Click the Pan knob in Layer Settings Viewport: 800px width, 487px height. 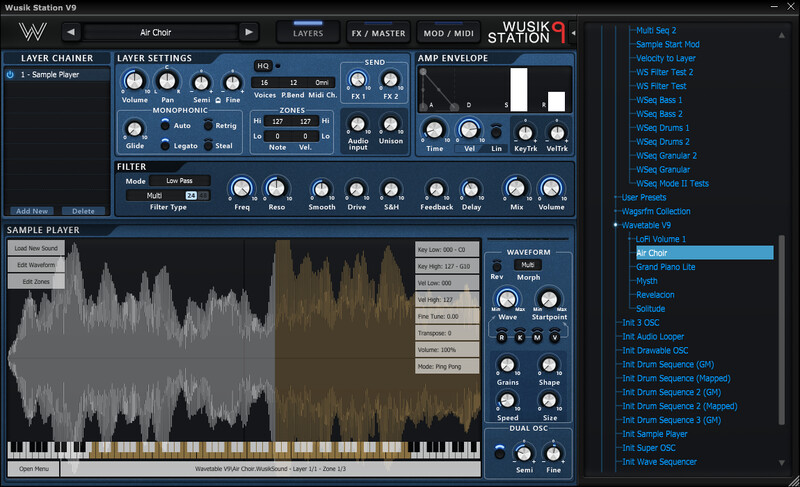pos(167,81)
